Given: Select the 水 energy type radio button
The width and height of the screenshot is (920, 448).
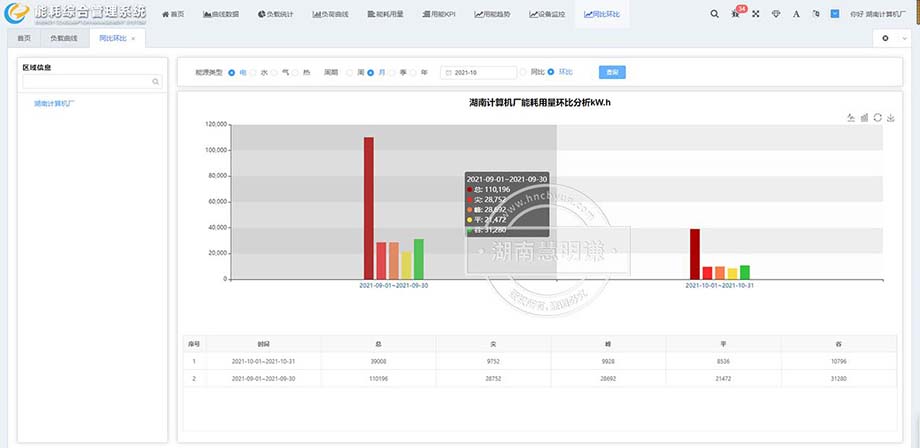Looking at the screenshot, I should click(256, 72).
